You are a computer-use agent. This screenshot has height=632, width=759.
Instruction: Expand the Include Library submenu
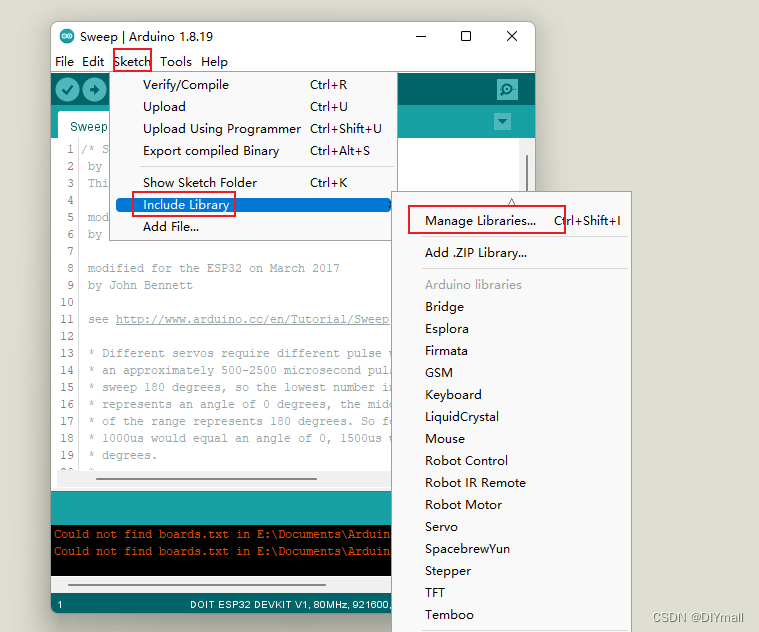254,205
